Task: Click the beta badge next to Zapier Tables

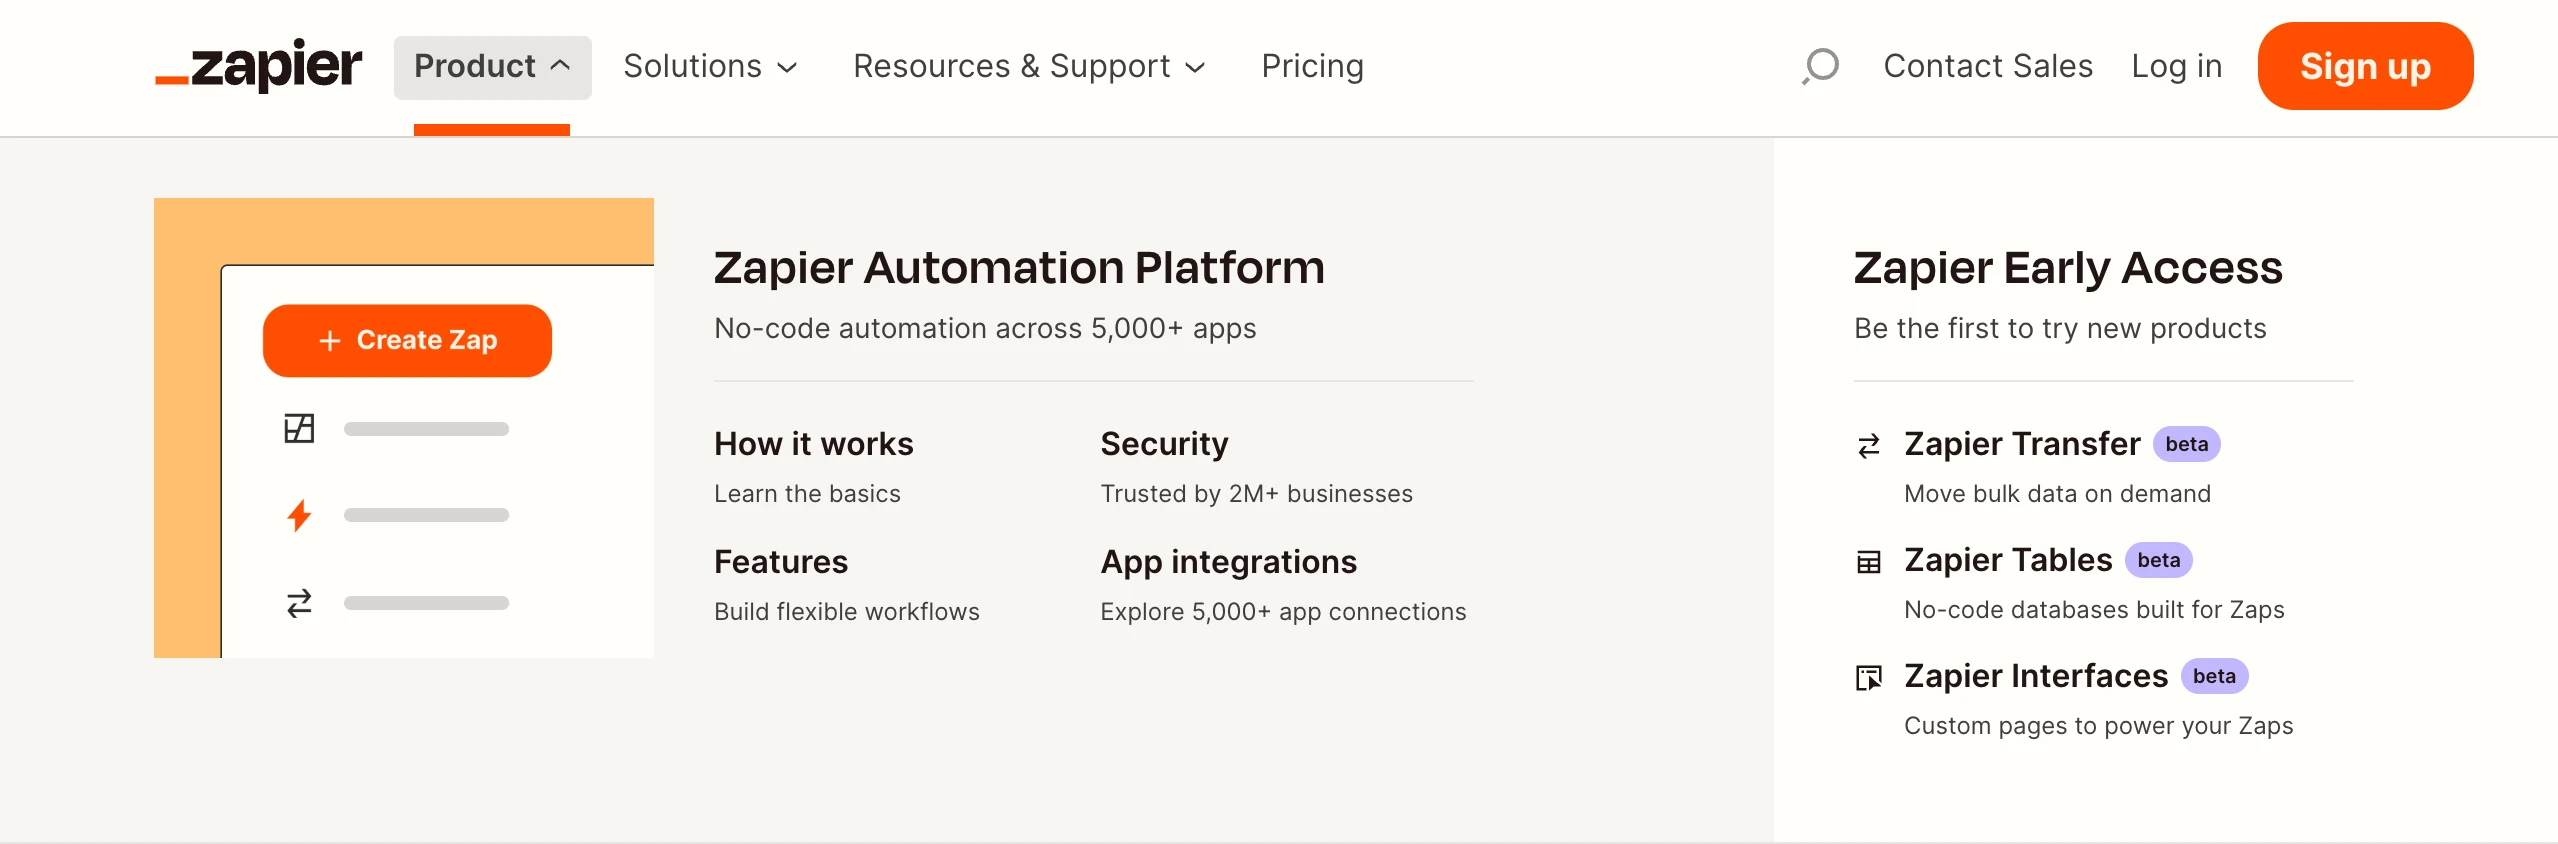Action: (x=2158, y=560)
